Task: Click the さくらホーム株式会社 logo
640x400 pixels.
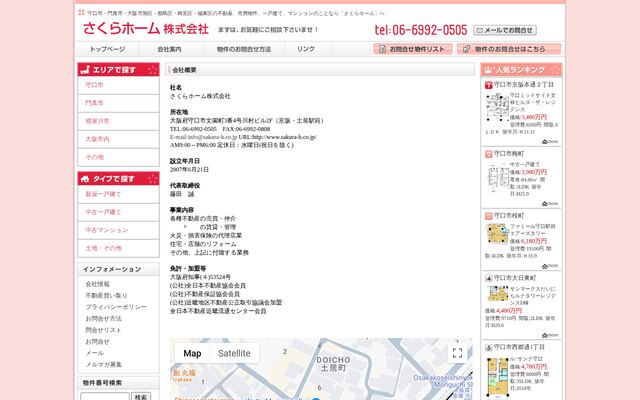Action: click(146, 29)
